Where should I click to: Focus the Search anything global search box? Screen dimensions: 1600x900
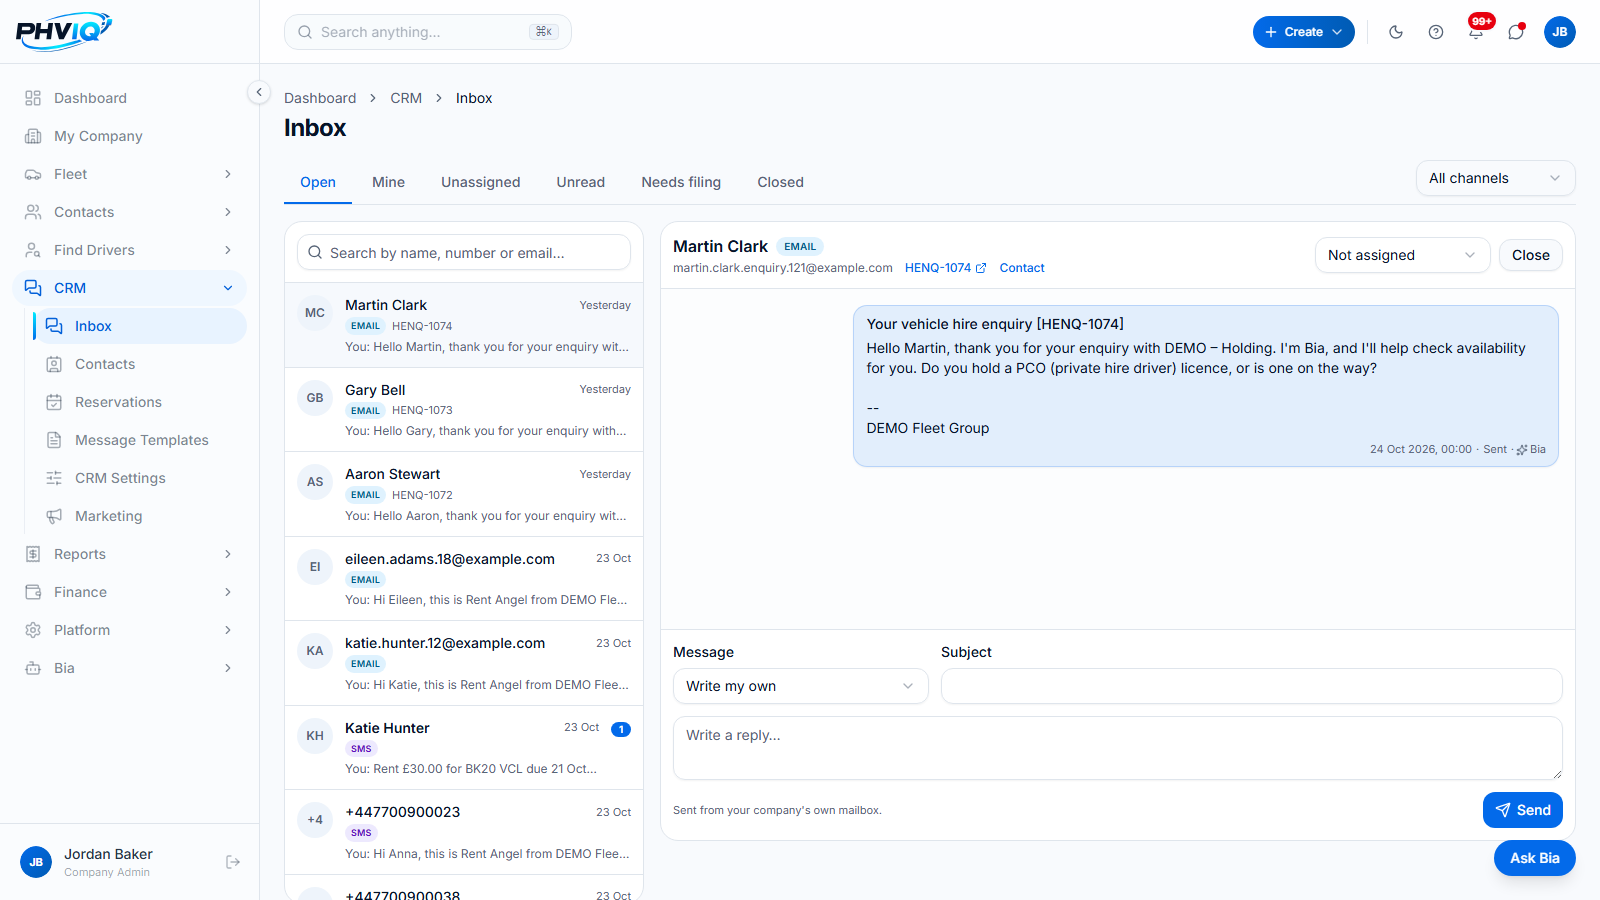[428, 32]
